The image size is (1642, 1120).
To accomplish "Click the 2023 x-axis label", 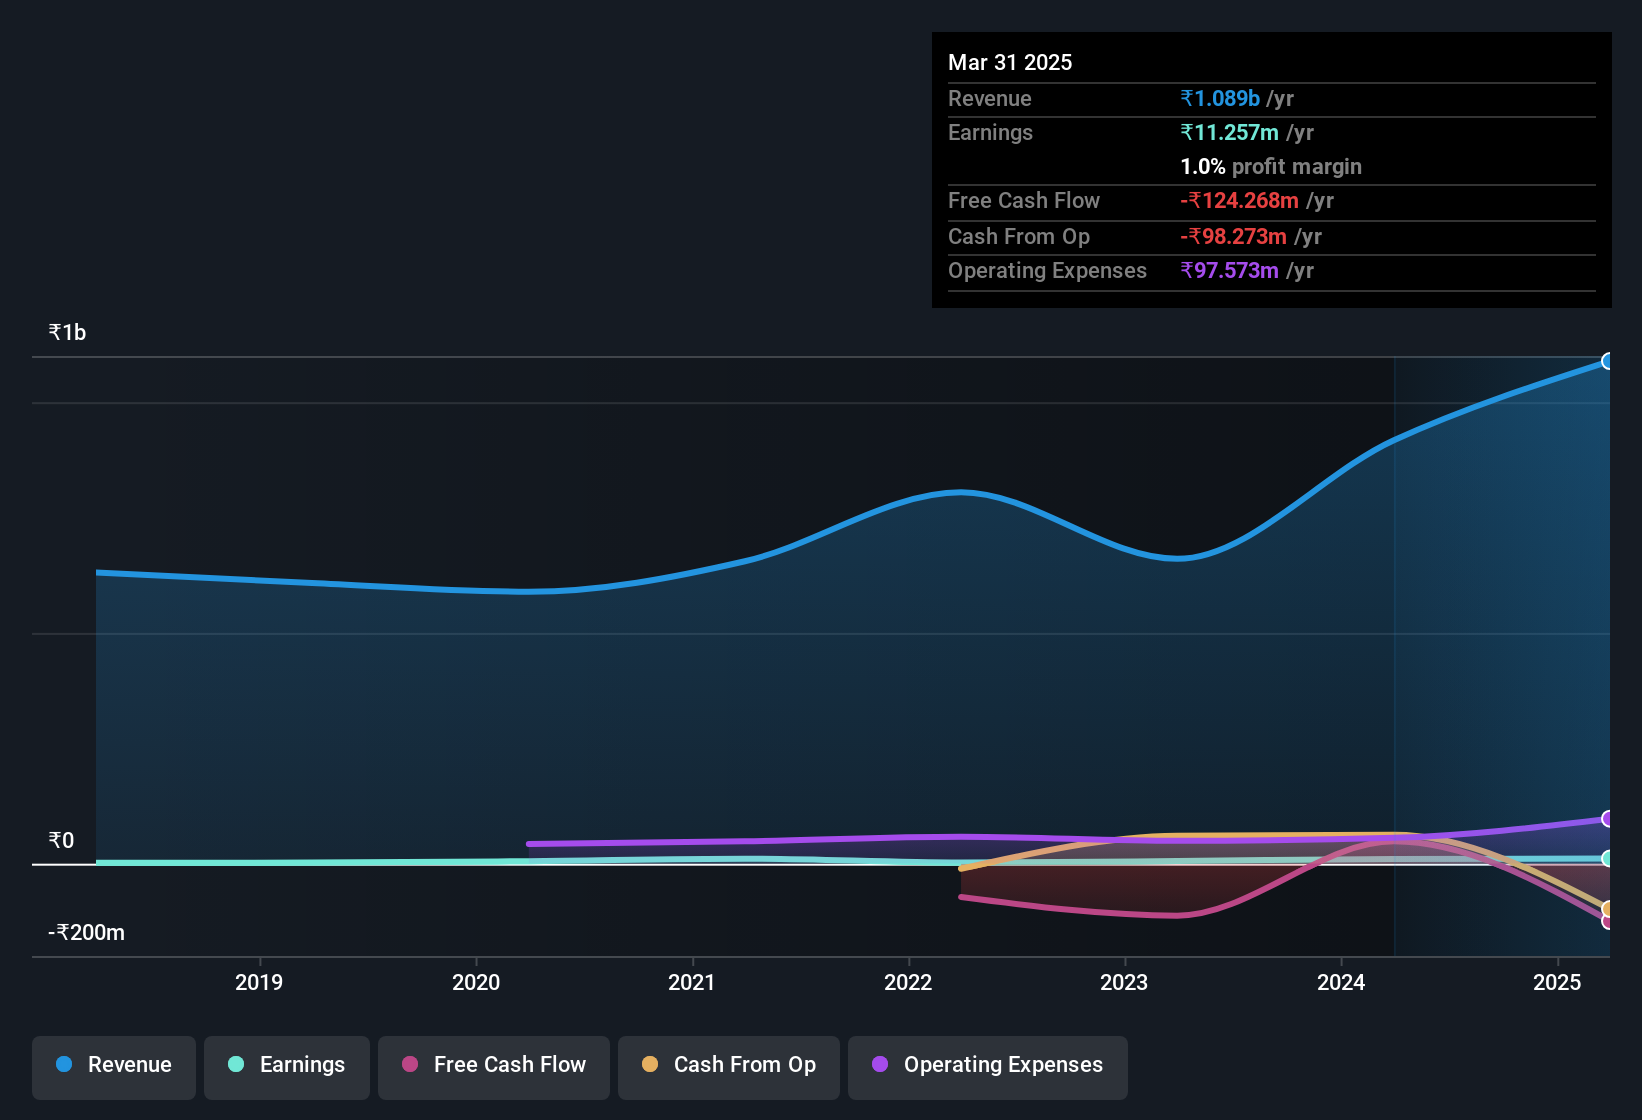I will click(x=1124, y=982).
